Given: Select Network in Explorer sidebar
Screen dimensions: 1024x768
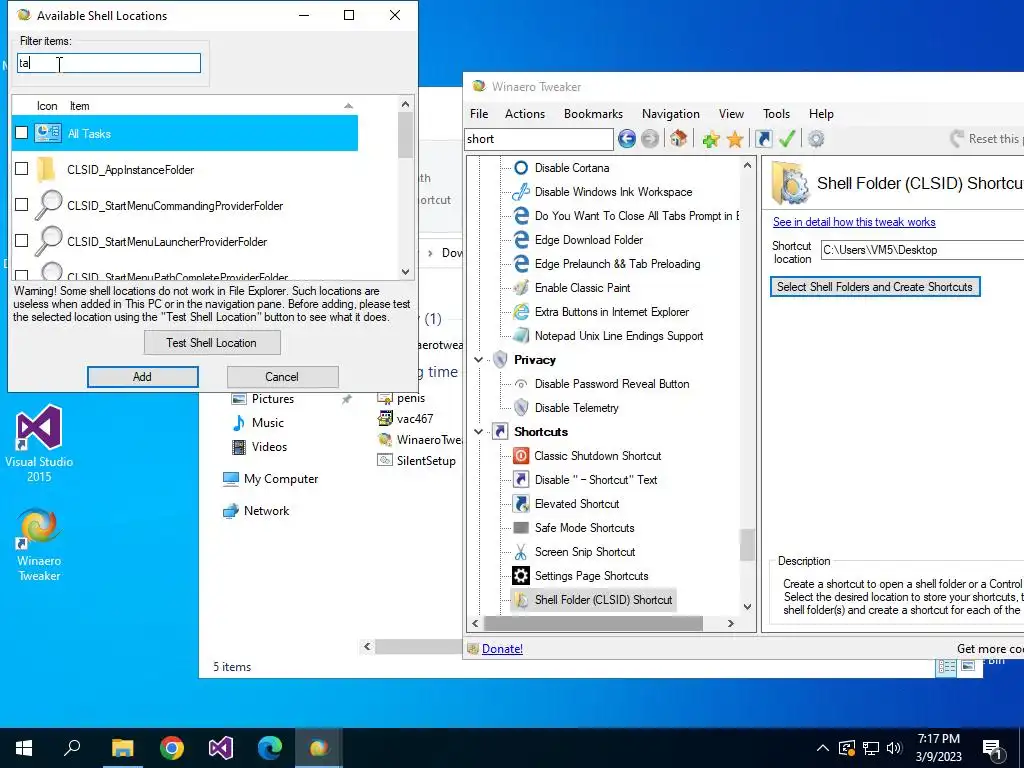Looking at the screenshot, I should tap(256, 511).
